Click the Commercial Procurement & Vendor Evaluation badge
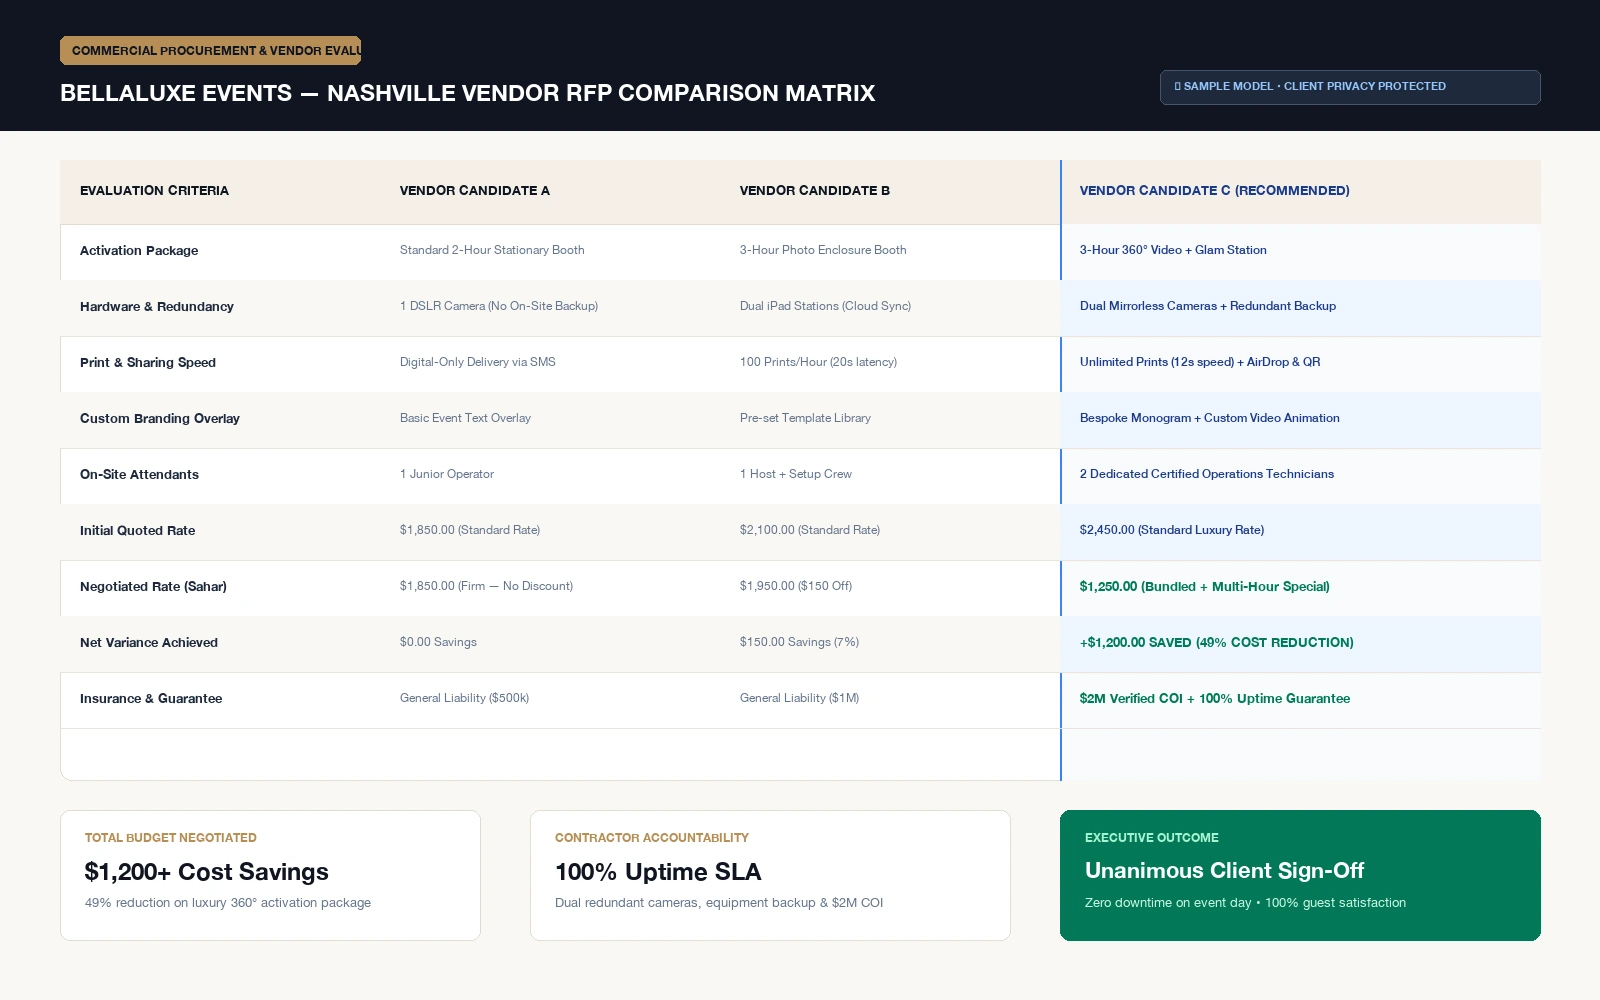Viewport: 1600px width, 1000px height. tap(210, 51)
